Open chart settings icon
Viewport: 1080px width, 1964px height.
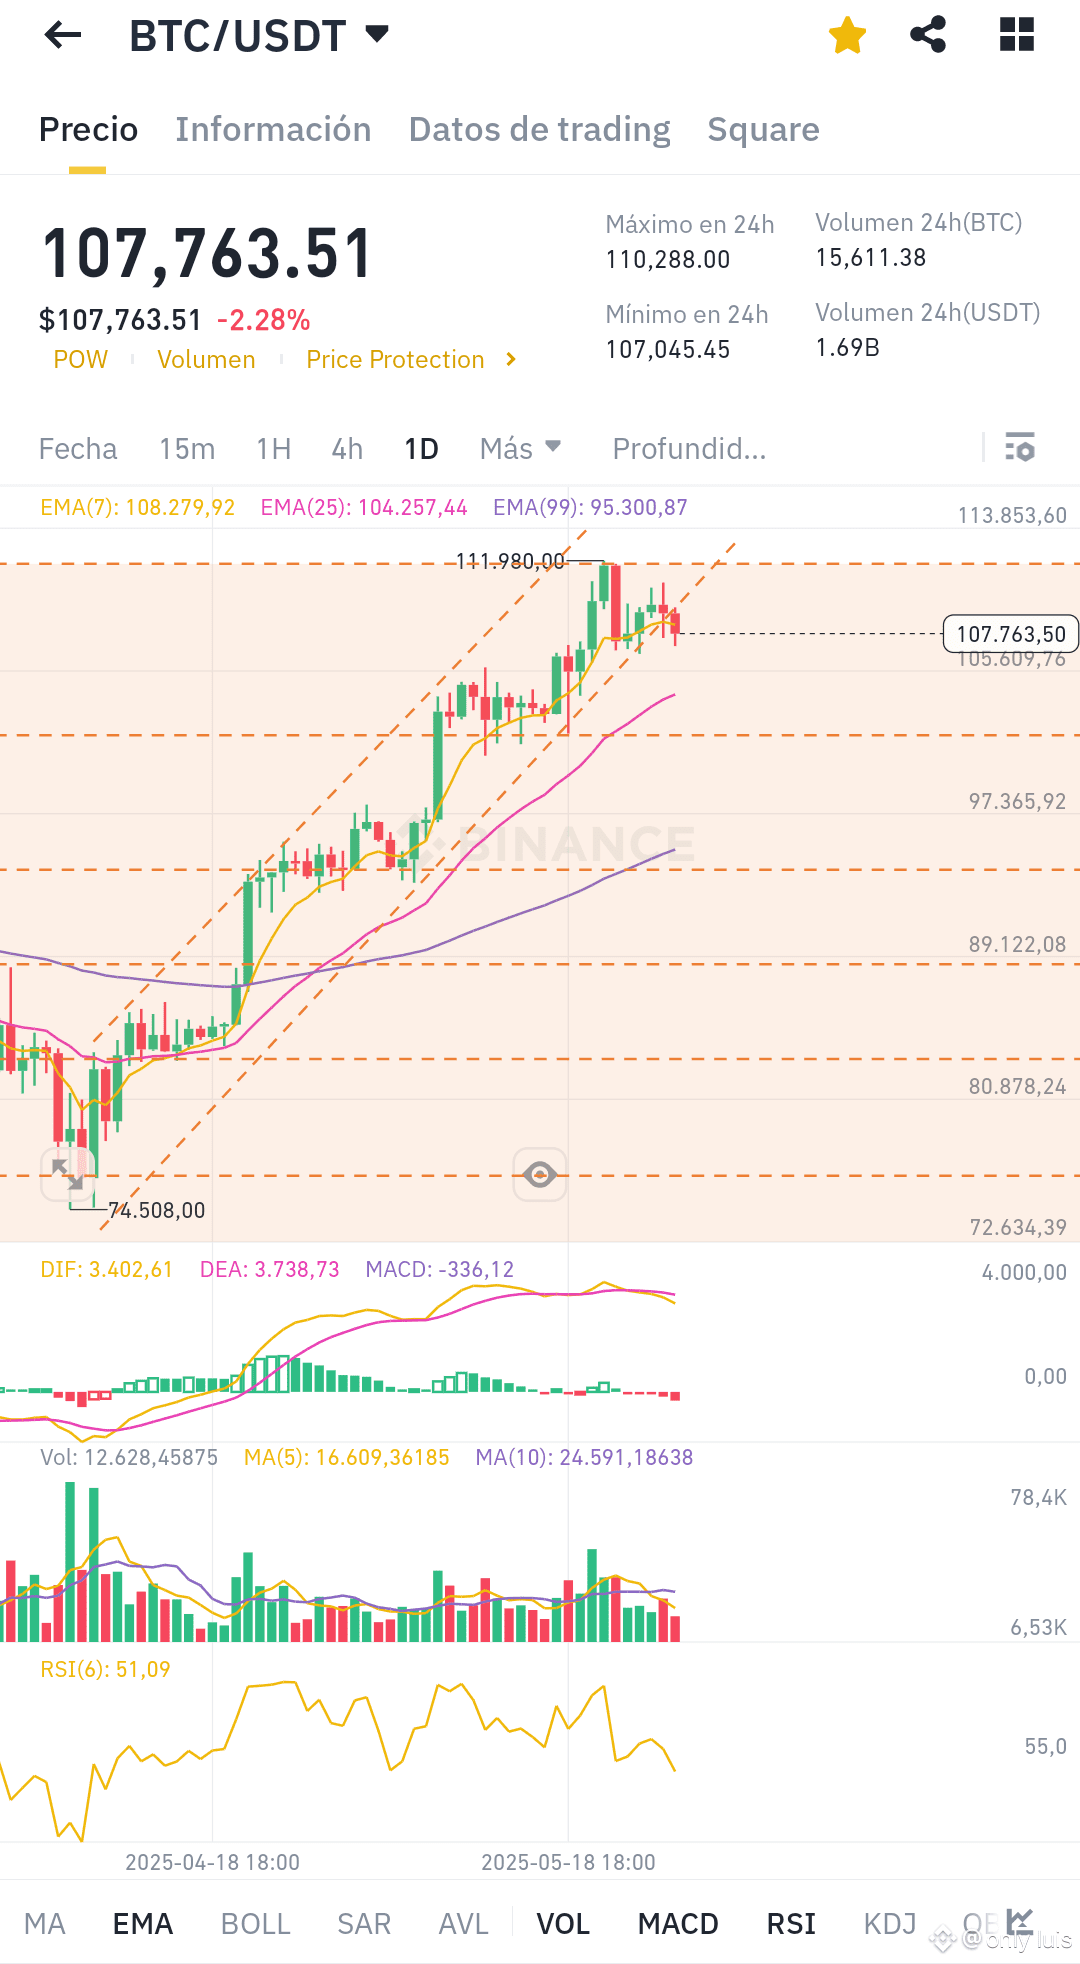1020,447
